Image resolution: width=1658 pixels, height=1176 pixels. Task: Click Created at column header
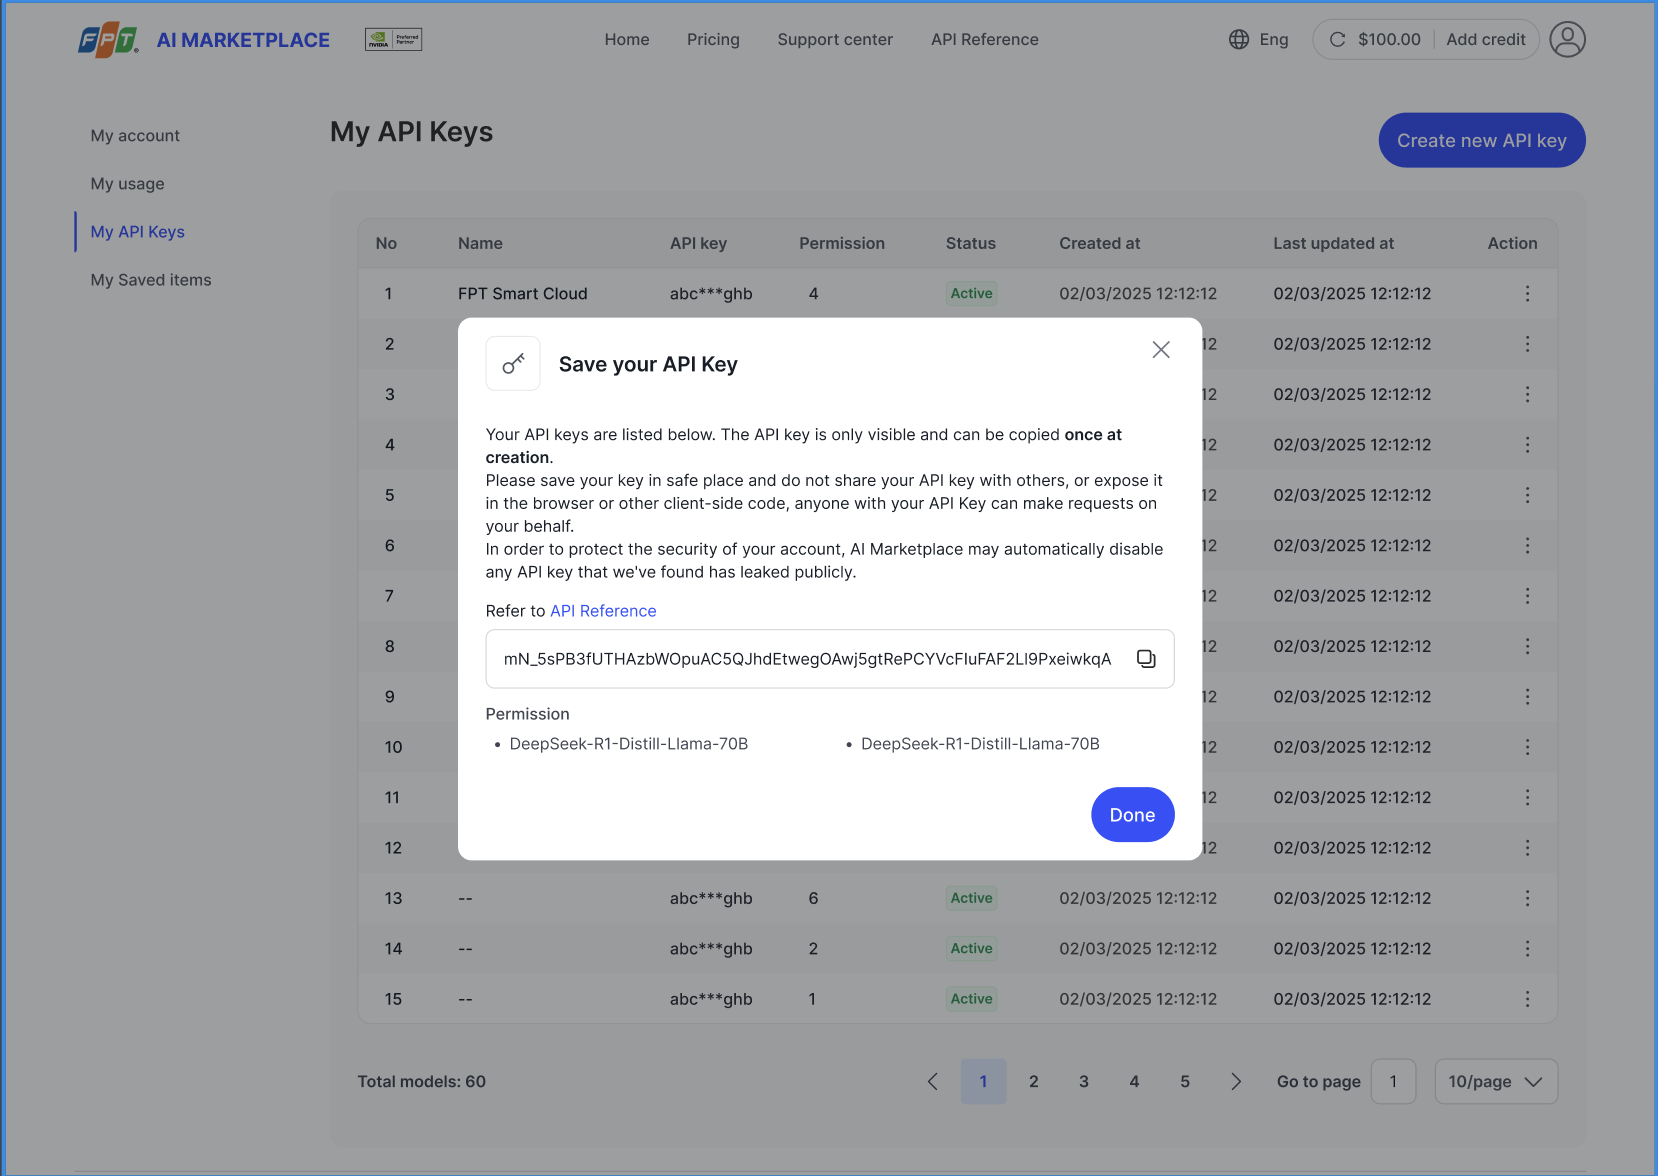[x=1100, y=244]
